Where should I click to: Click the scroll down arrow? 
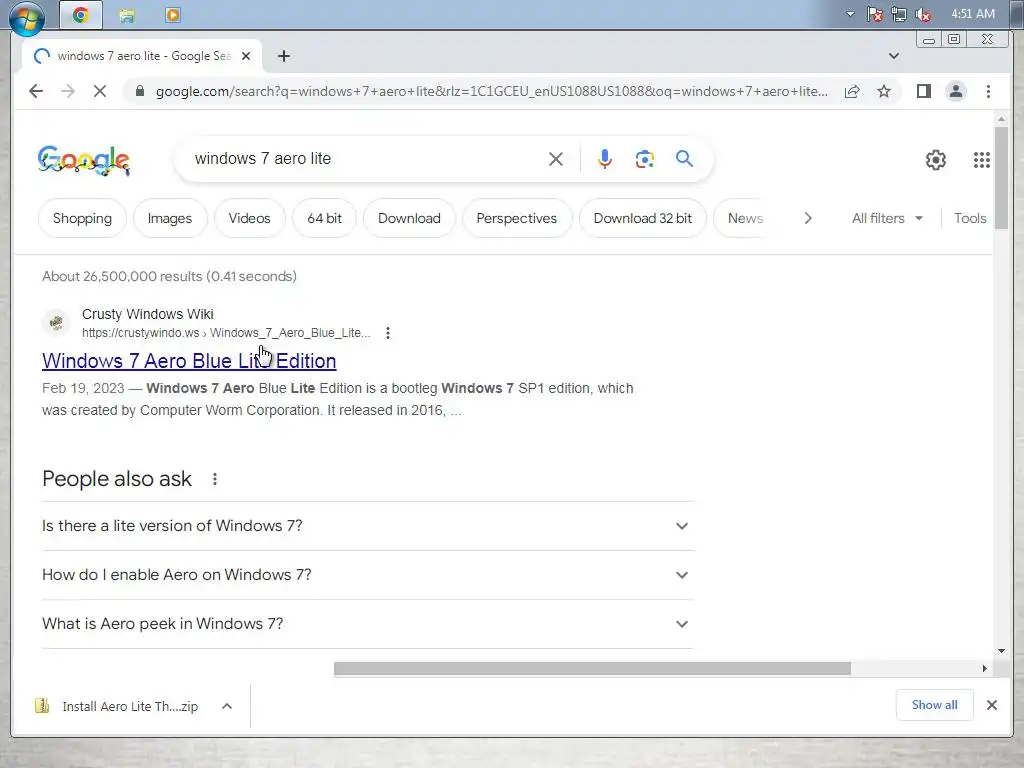click(1001, 651)
